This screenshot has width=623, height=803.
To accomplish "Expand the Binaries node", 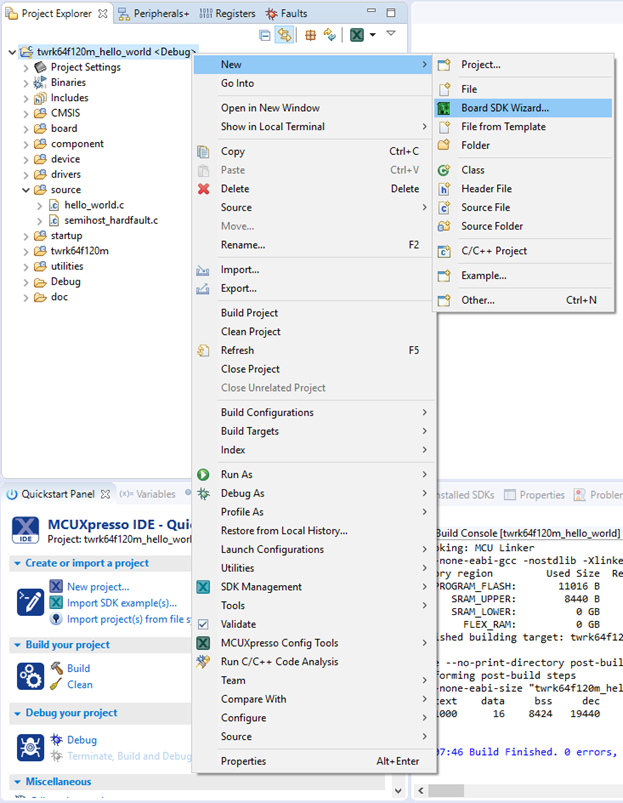I will click(26, 83).
